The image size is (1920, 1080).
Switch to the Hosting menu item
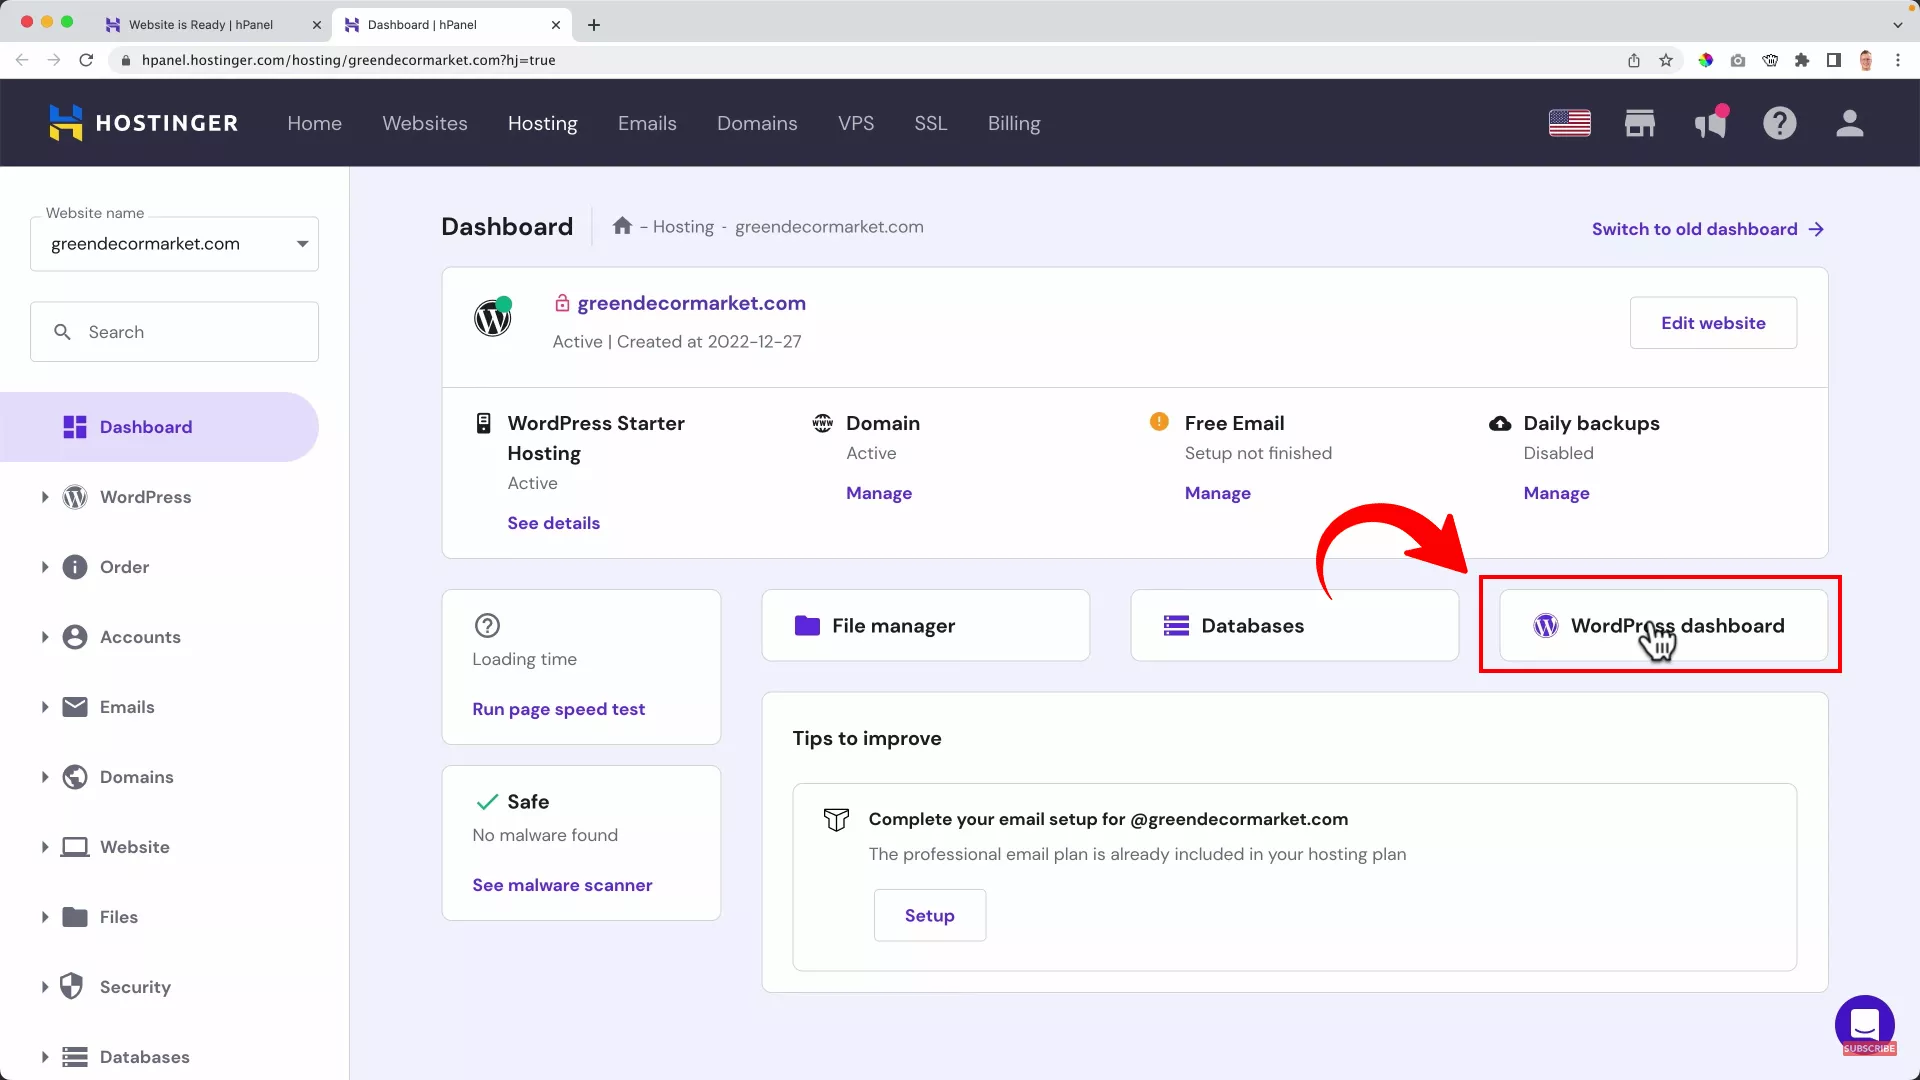(542, 123)
